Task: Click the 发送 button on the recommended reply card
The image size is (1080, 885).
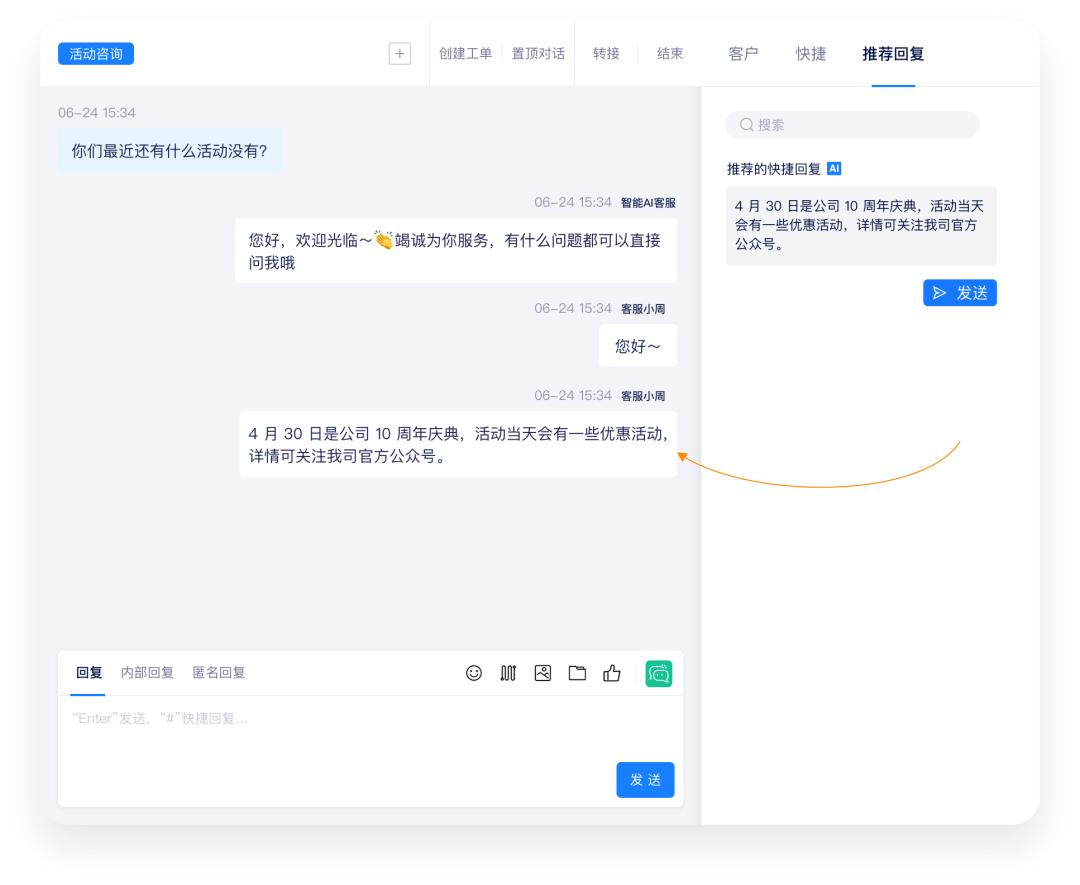Action: (x=959, y=293)
